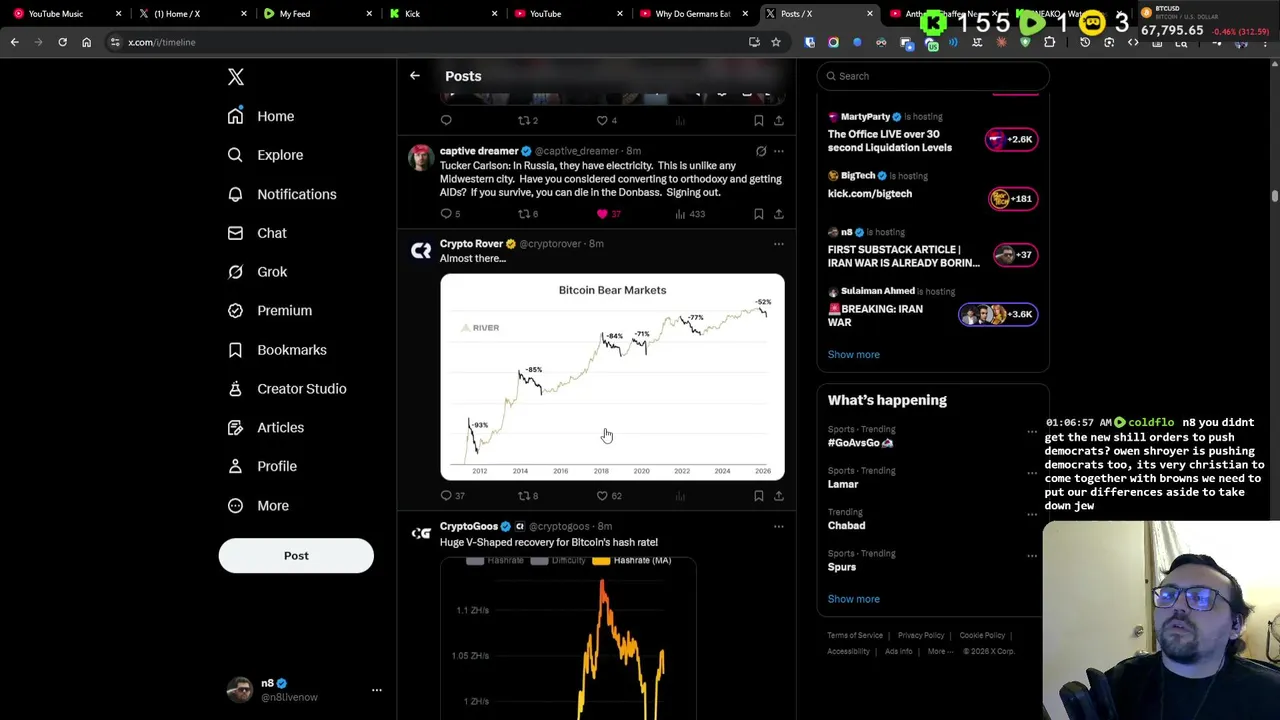Click the Grok icon on captive dreamer post
The image size is (1280, 720).
[x=761, y=151]
